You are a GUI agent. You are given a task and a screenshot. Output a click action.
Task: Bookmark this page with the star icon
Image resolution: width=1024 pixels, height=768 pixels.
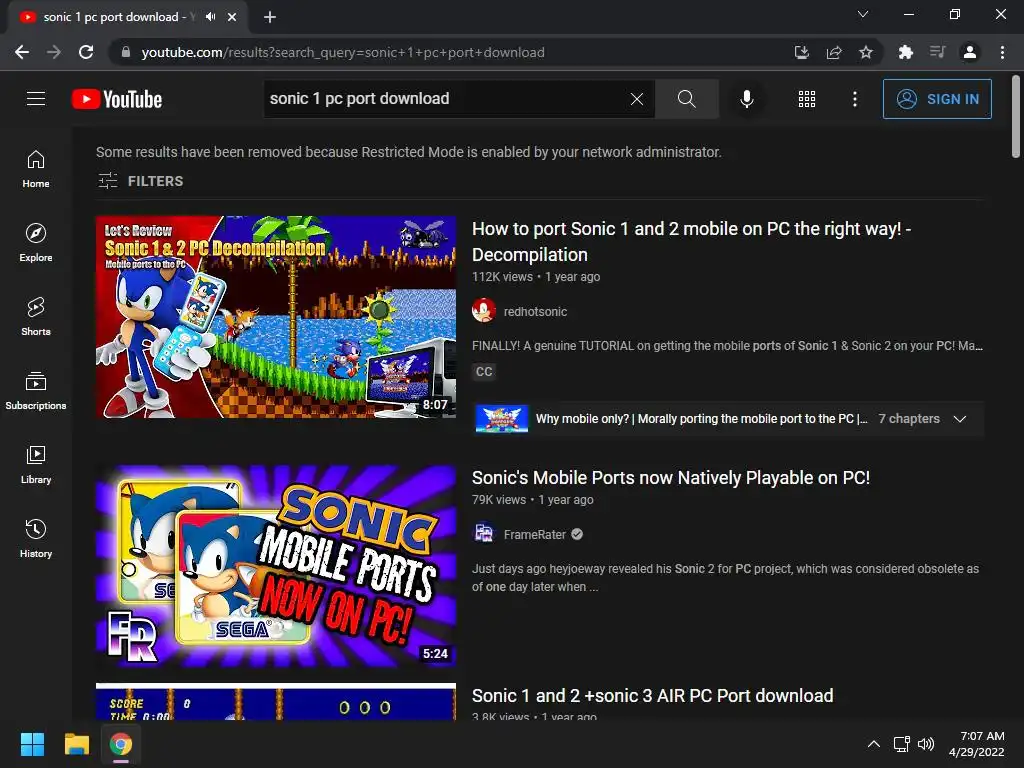[866, 52]
